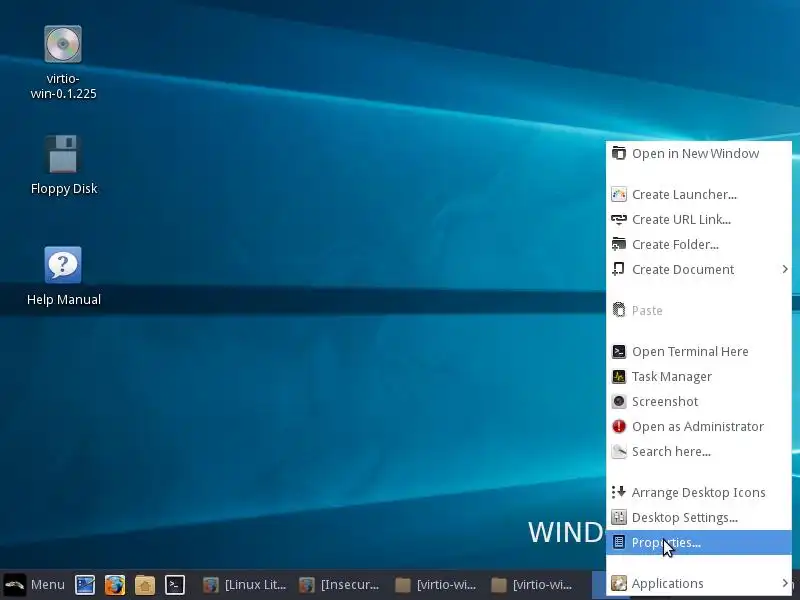Viewport: 800px width, 600px height.
Task: Open Task Manager from context menu
Action: (x=698, y=377)
